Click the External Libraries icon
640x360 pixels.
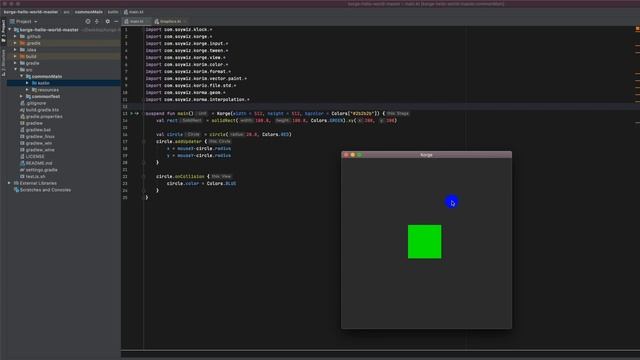[16, 183]
